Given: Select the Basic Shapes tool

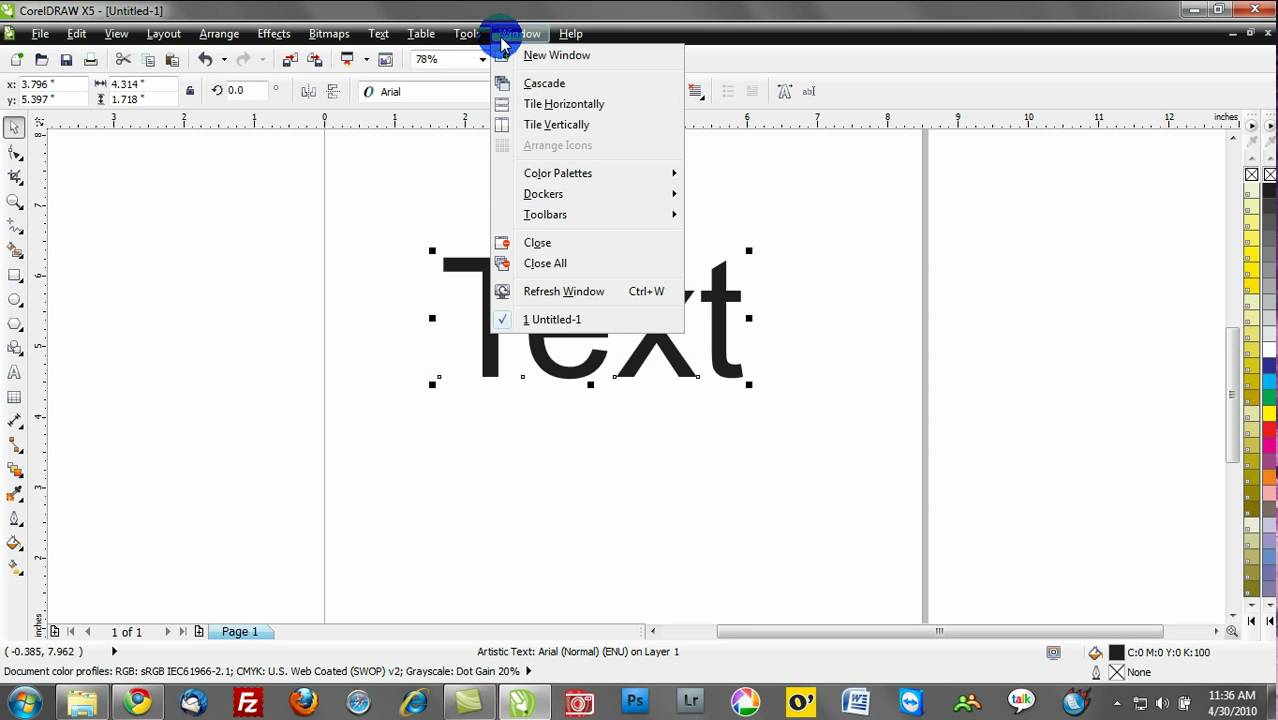Looking at the screenshot, I should coord(14,348).
